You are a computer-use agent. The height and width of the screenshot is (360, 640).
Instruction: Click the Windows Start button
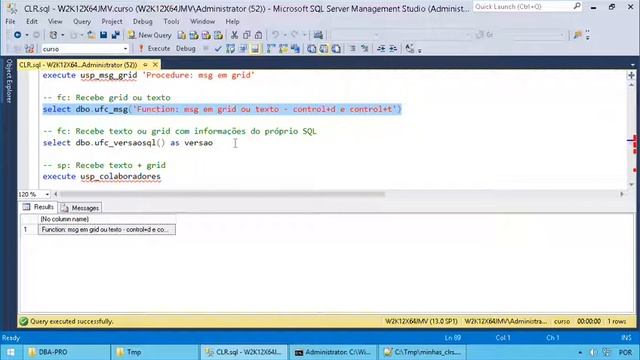click(10, 352)
